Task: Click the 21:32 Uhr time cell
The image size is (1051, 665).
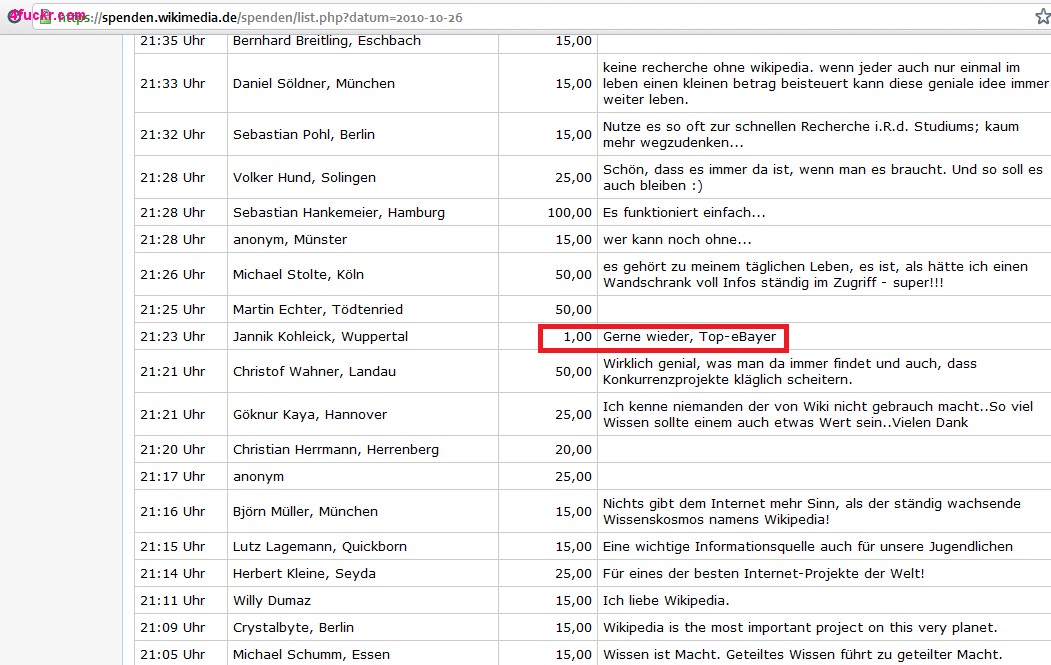Action: point(172,135)
